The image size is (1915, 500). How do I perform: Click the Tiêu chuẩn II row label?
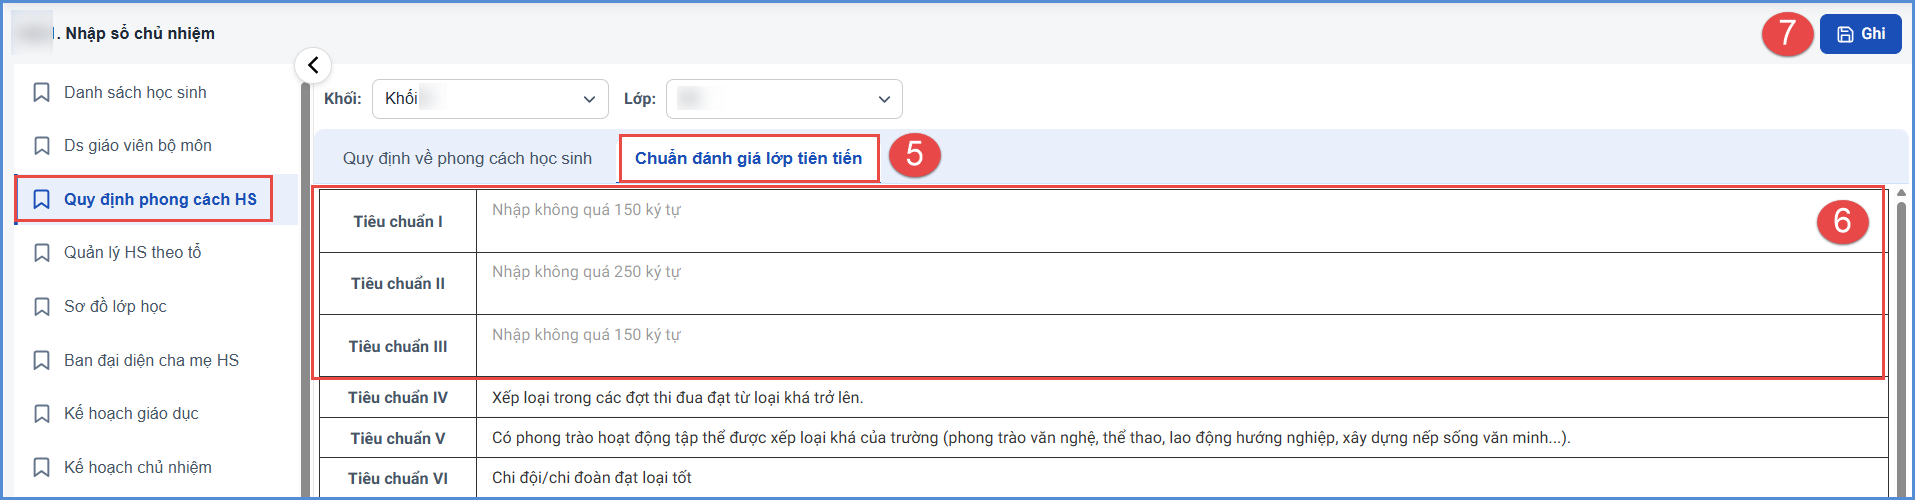pos(398,284)
